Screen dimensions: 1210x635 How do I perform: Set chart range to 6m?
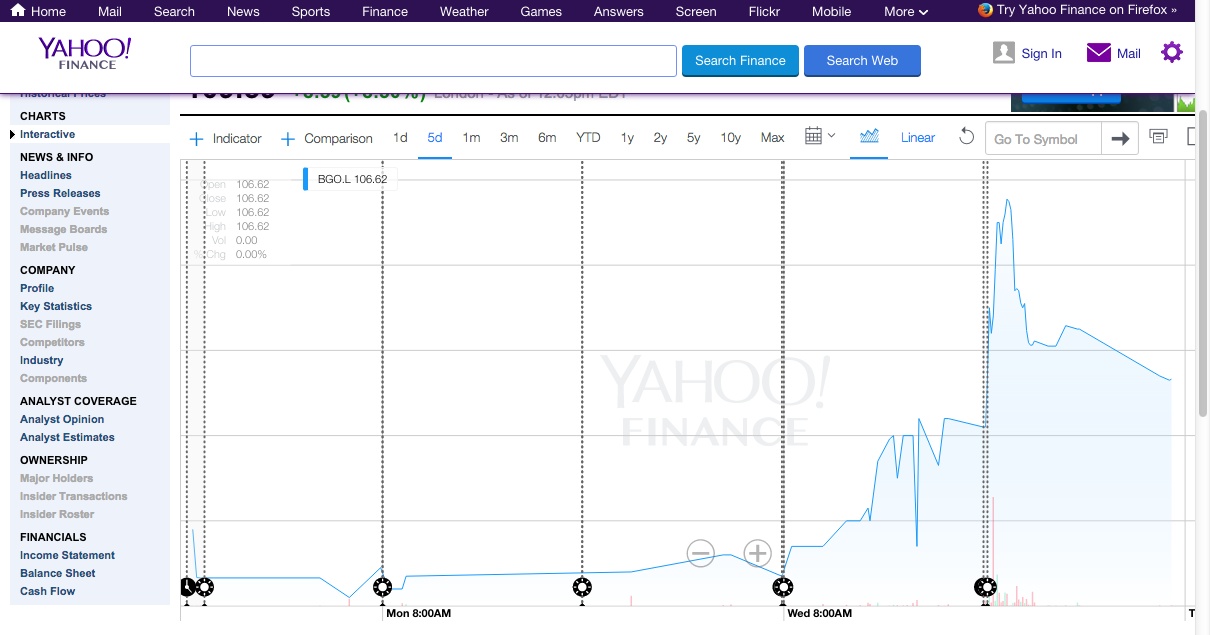pyautogui.click(x=547, y=138)
